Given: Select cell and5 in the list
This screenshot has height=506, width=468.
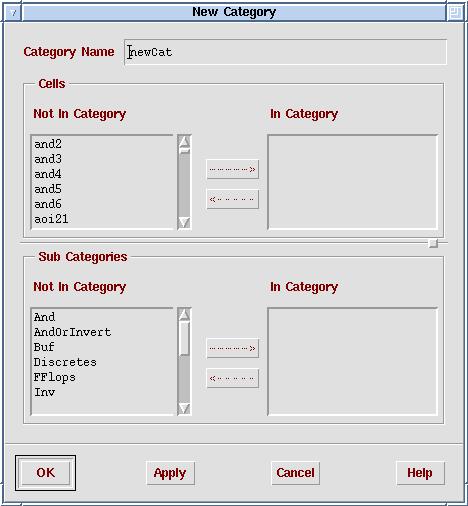Looking at the screenshot, I should point(48,189).
